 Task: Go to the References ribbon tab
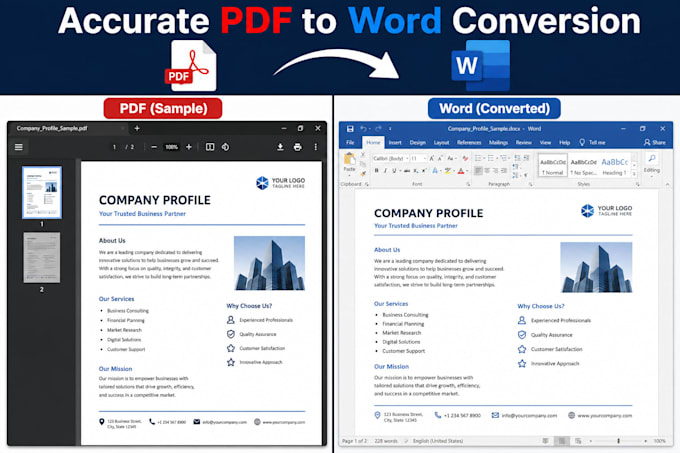point(469,143)
